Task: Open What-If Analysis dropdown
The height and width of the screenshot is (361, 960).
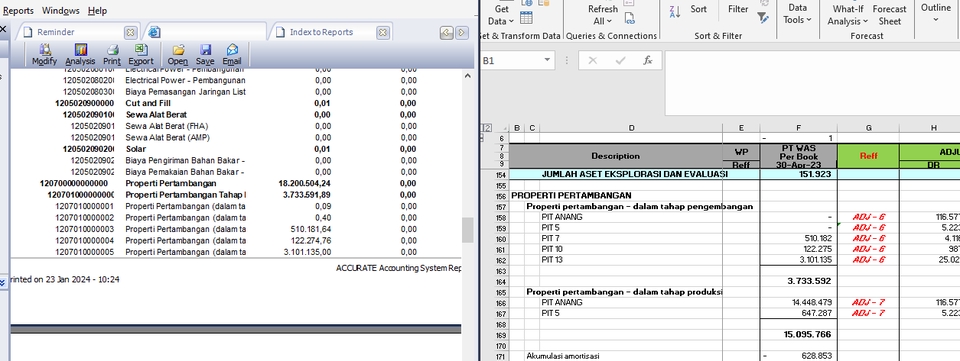Action: pyautogui.click(x=848, y=15)
